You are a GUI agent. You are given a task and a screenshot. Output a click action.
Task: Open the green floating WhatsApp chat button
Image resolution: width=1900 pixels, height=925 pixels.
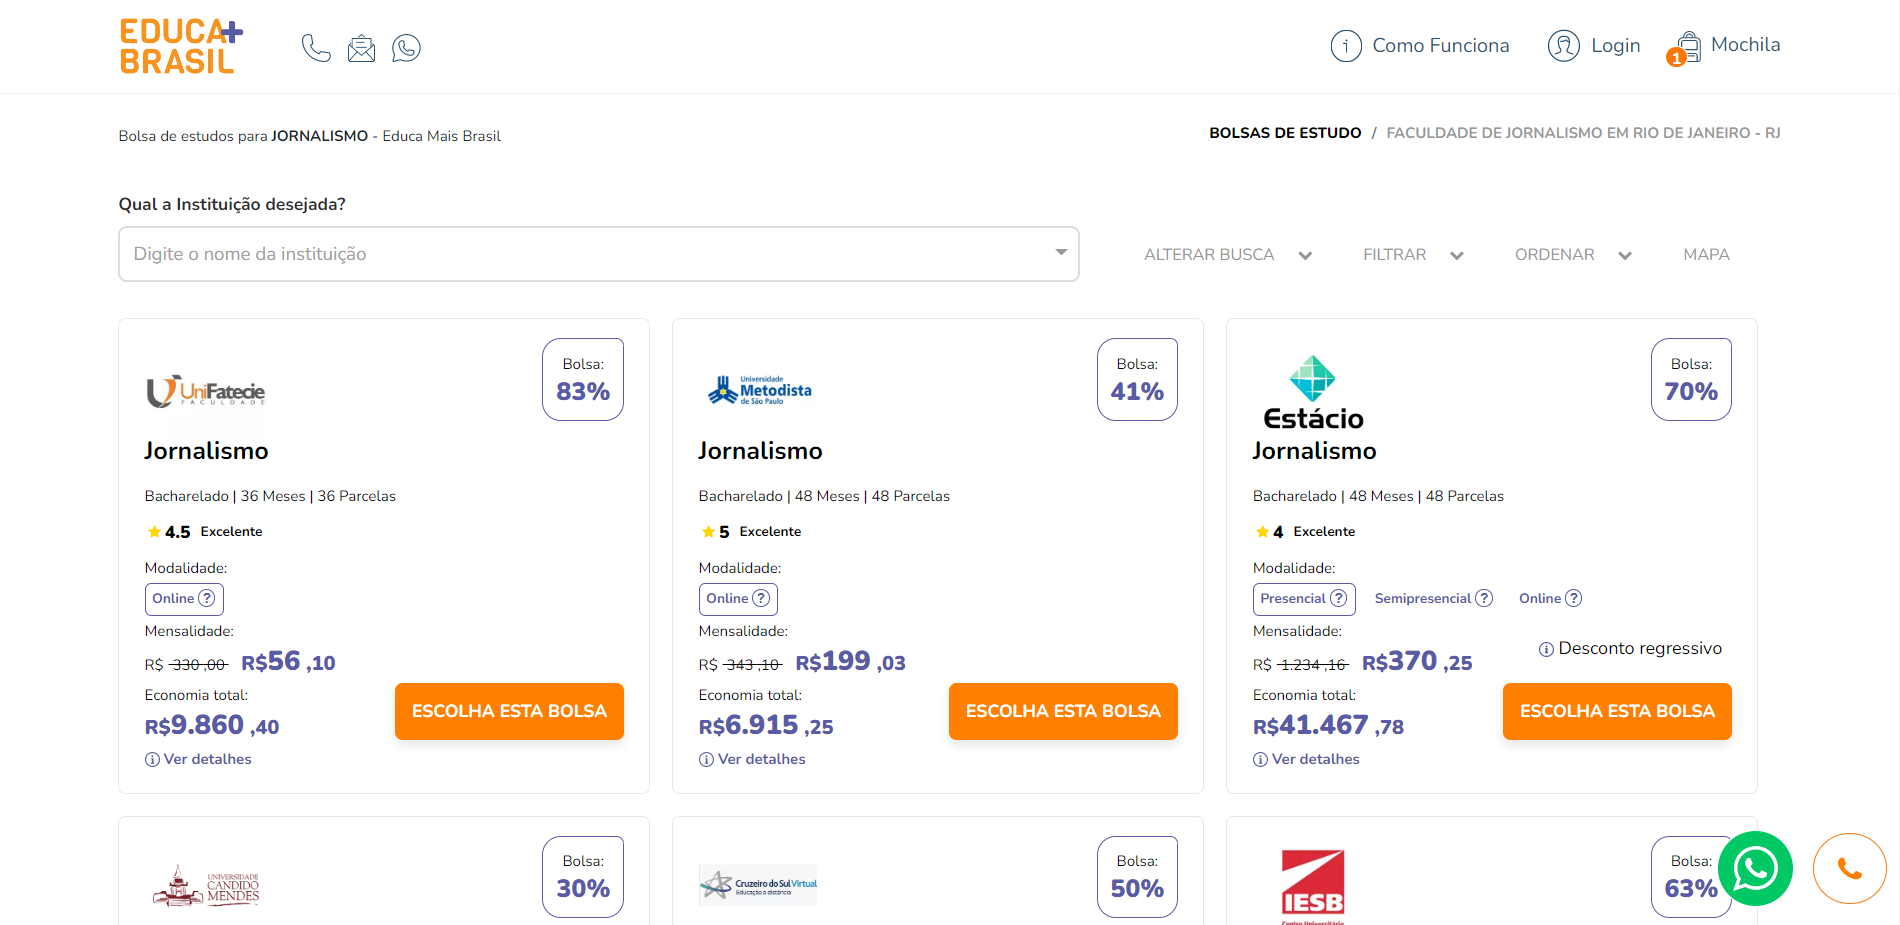pyautogui.click(x=1755, y=868)
